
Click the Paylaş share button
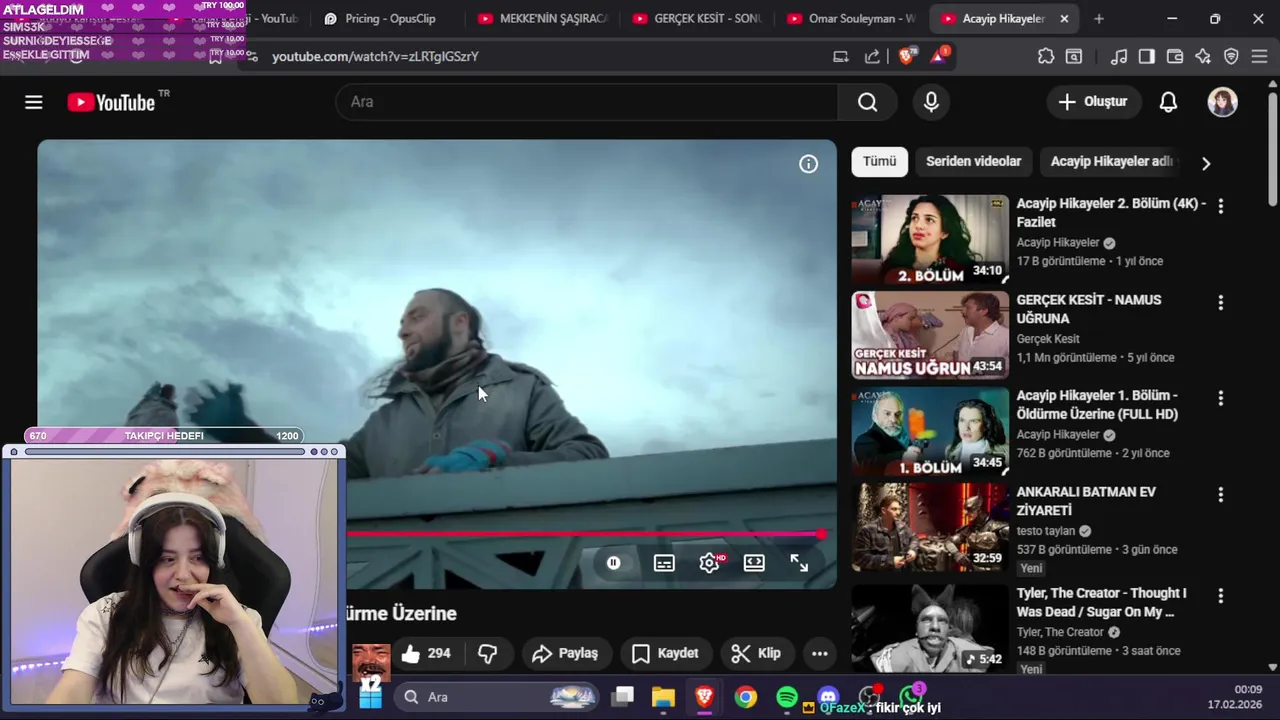[x=565, y=653]
